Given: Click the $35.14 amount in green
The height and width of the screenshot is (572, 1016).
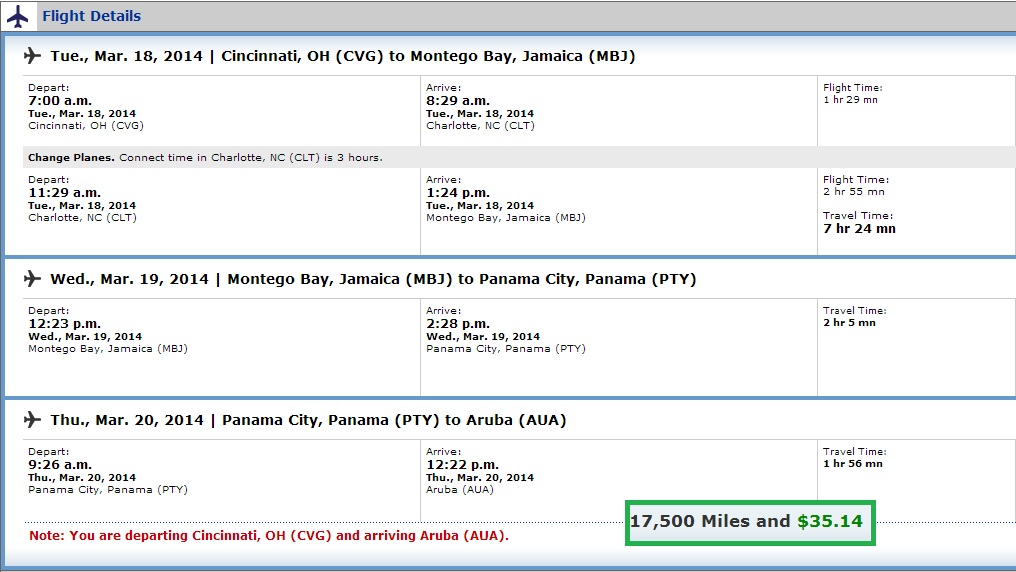Looking at the screenshot, I should [x=829, y=521].
